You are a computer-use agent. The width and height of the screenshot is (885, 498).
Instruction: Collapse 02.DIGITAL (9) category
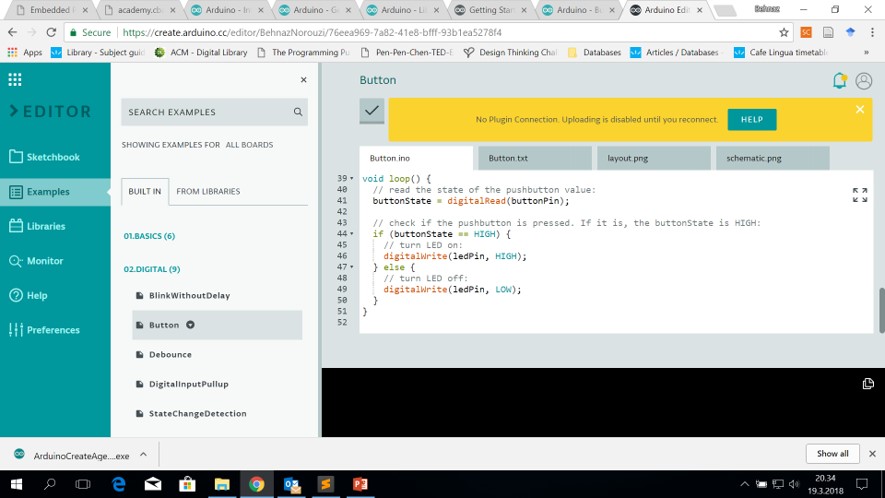click(x=152, y=269)
